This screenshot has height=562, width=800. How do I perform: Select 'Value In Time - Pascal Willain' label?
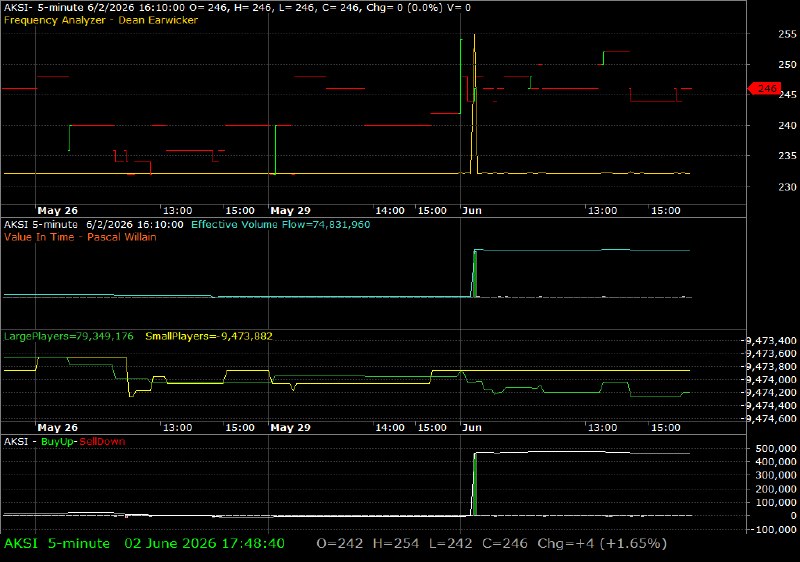click(80, 237)
